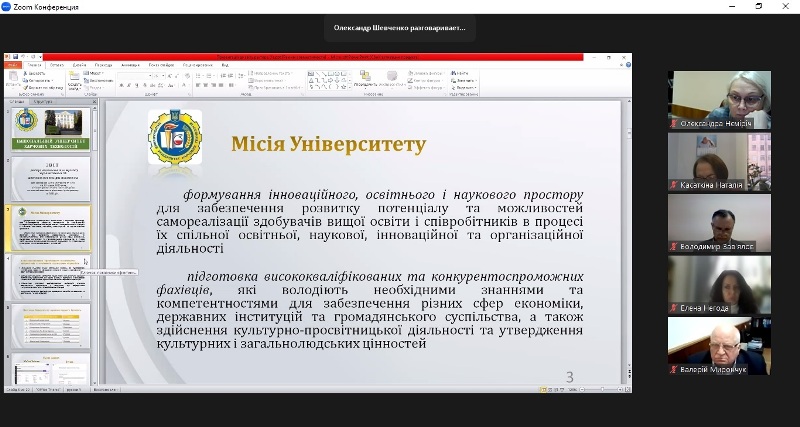Click the Format Painter command
Viewport: 800px width, 427px height.
(43, 88)
